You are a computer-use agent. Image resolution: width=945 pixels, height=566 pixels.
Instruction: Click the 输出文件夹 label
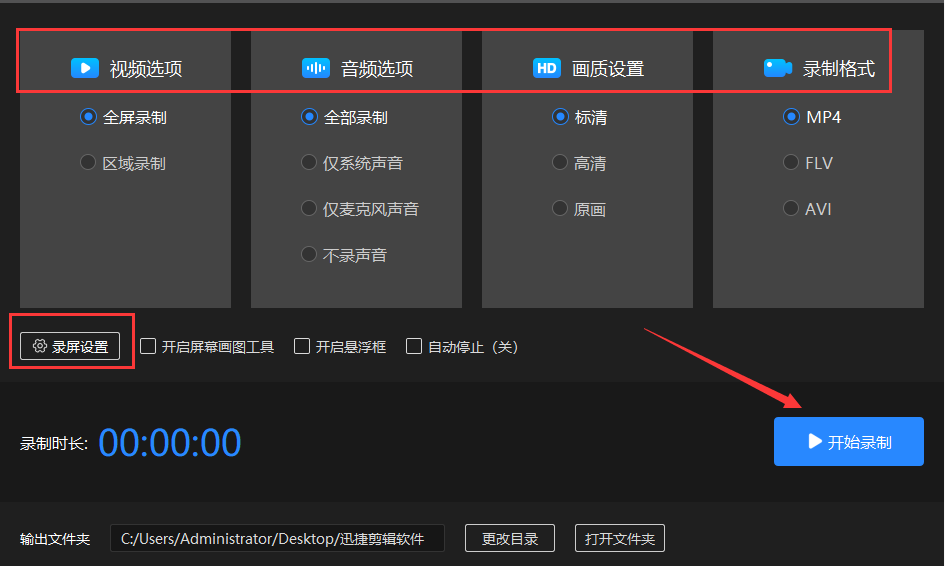coord(55,539)
